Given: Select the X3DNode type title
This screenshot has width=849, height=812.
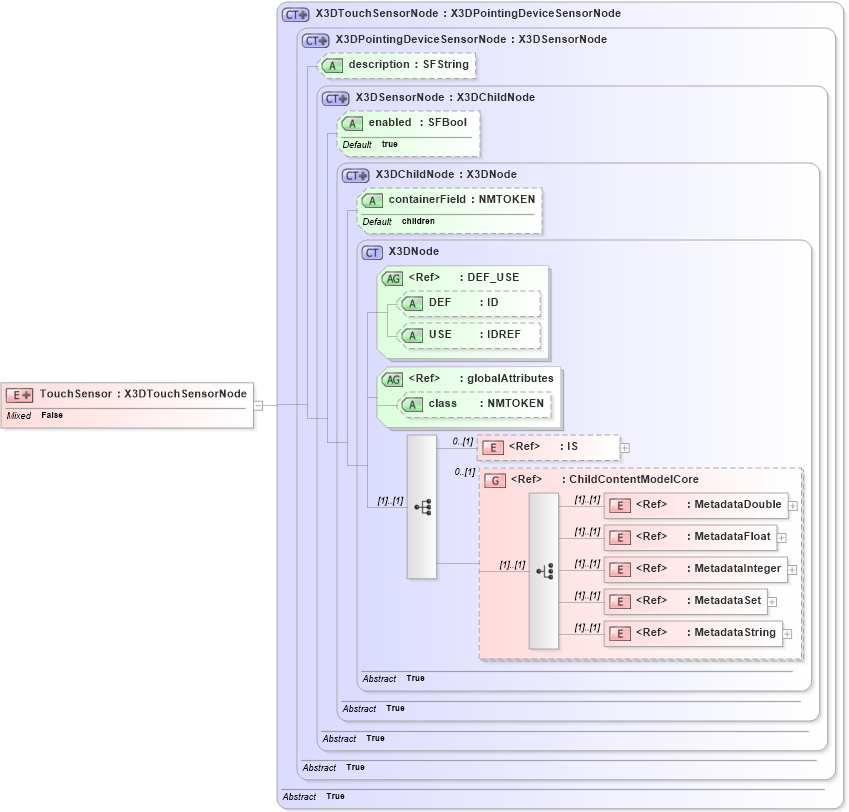Looking at the screenshot, I should coord(414,252).
